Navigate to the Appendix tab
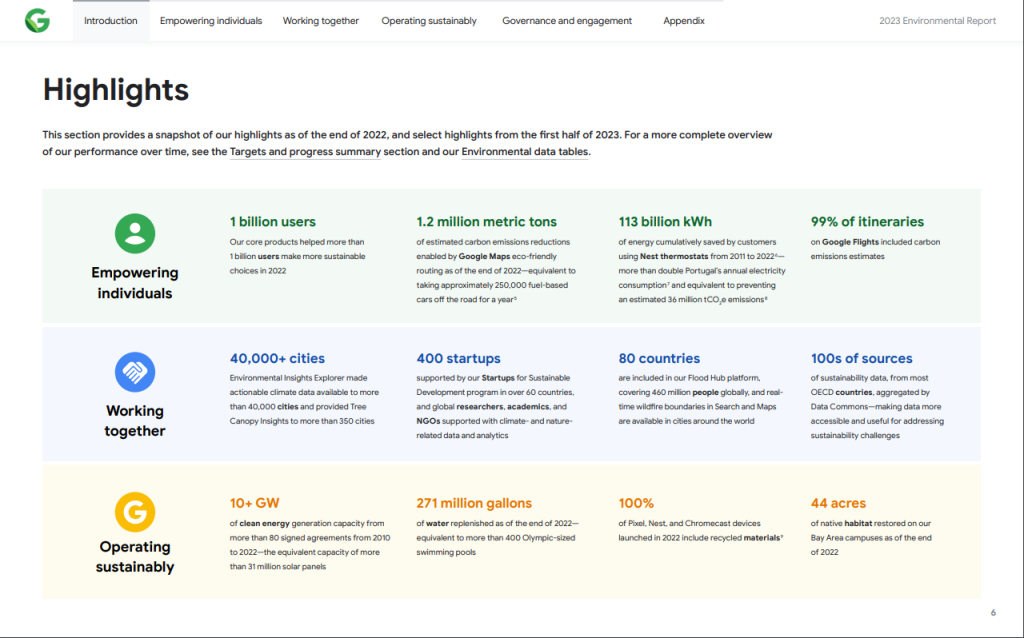Screen dimensions: 1024x638 pos(684,21)
